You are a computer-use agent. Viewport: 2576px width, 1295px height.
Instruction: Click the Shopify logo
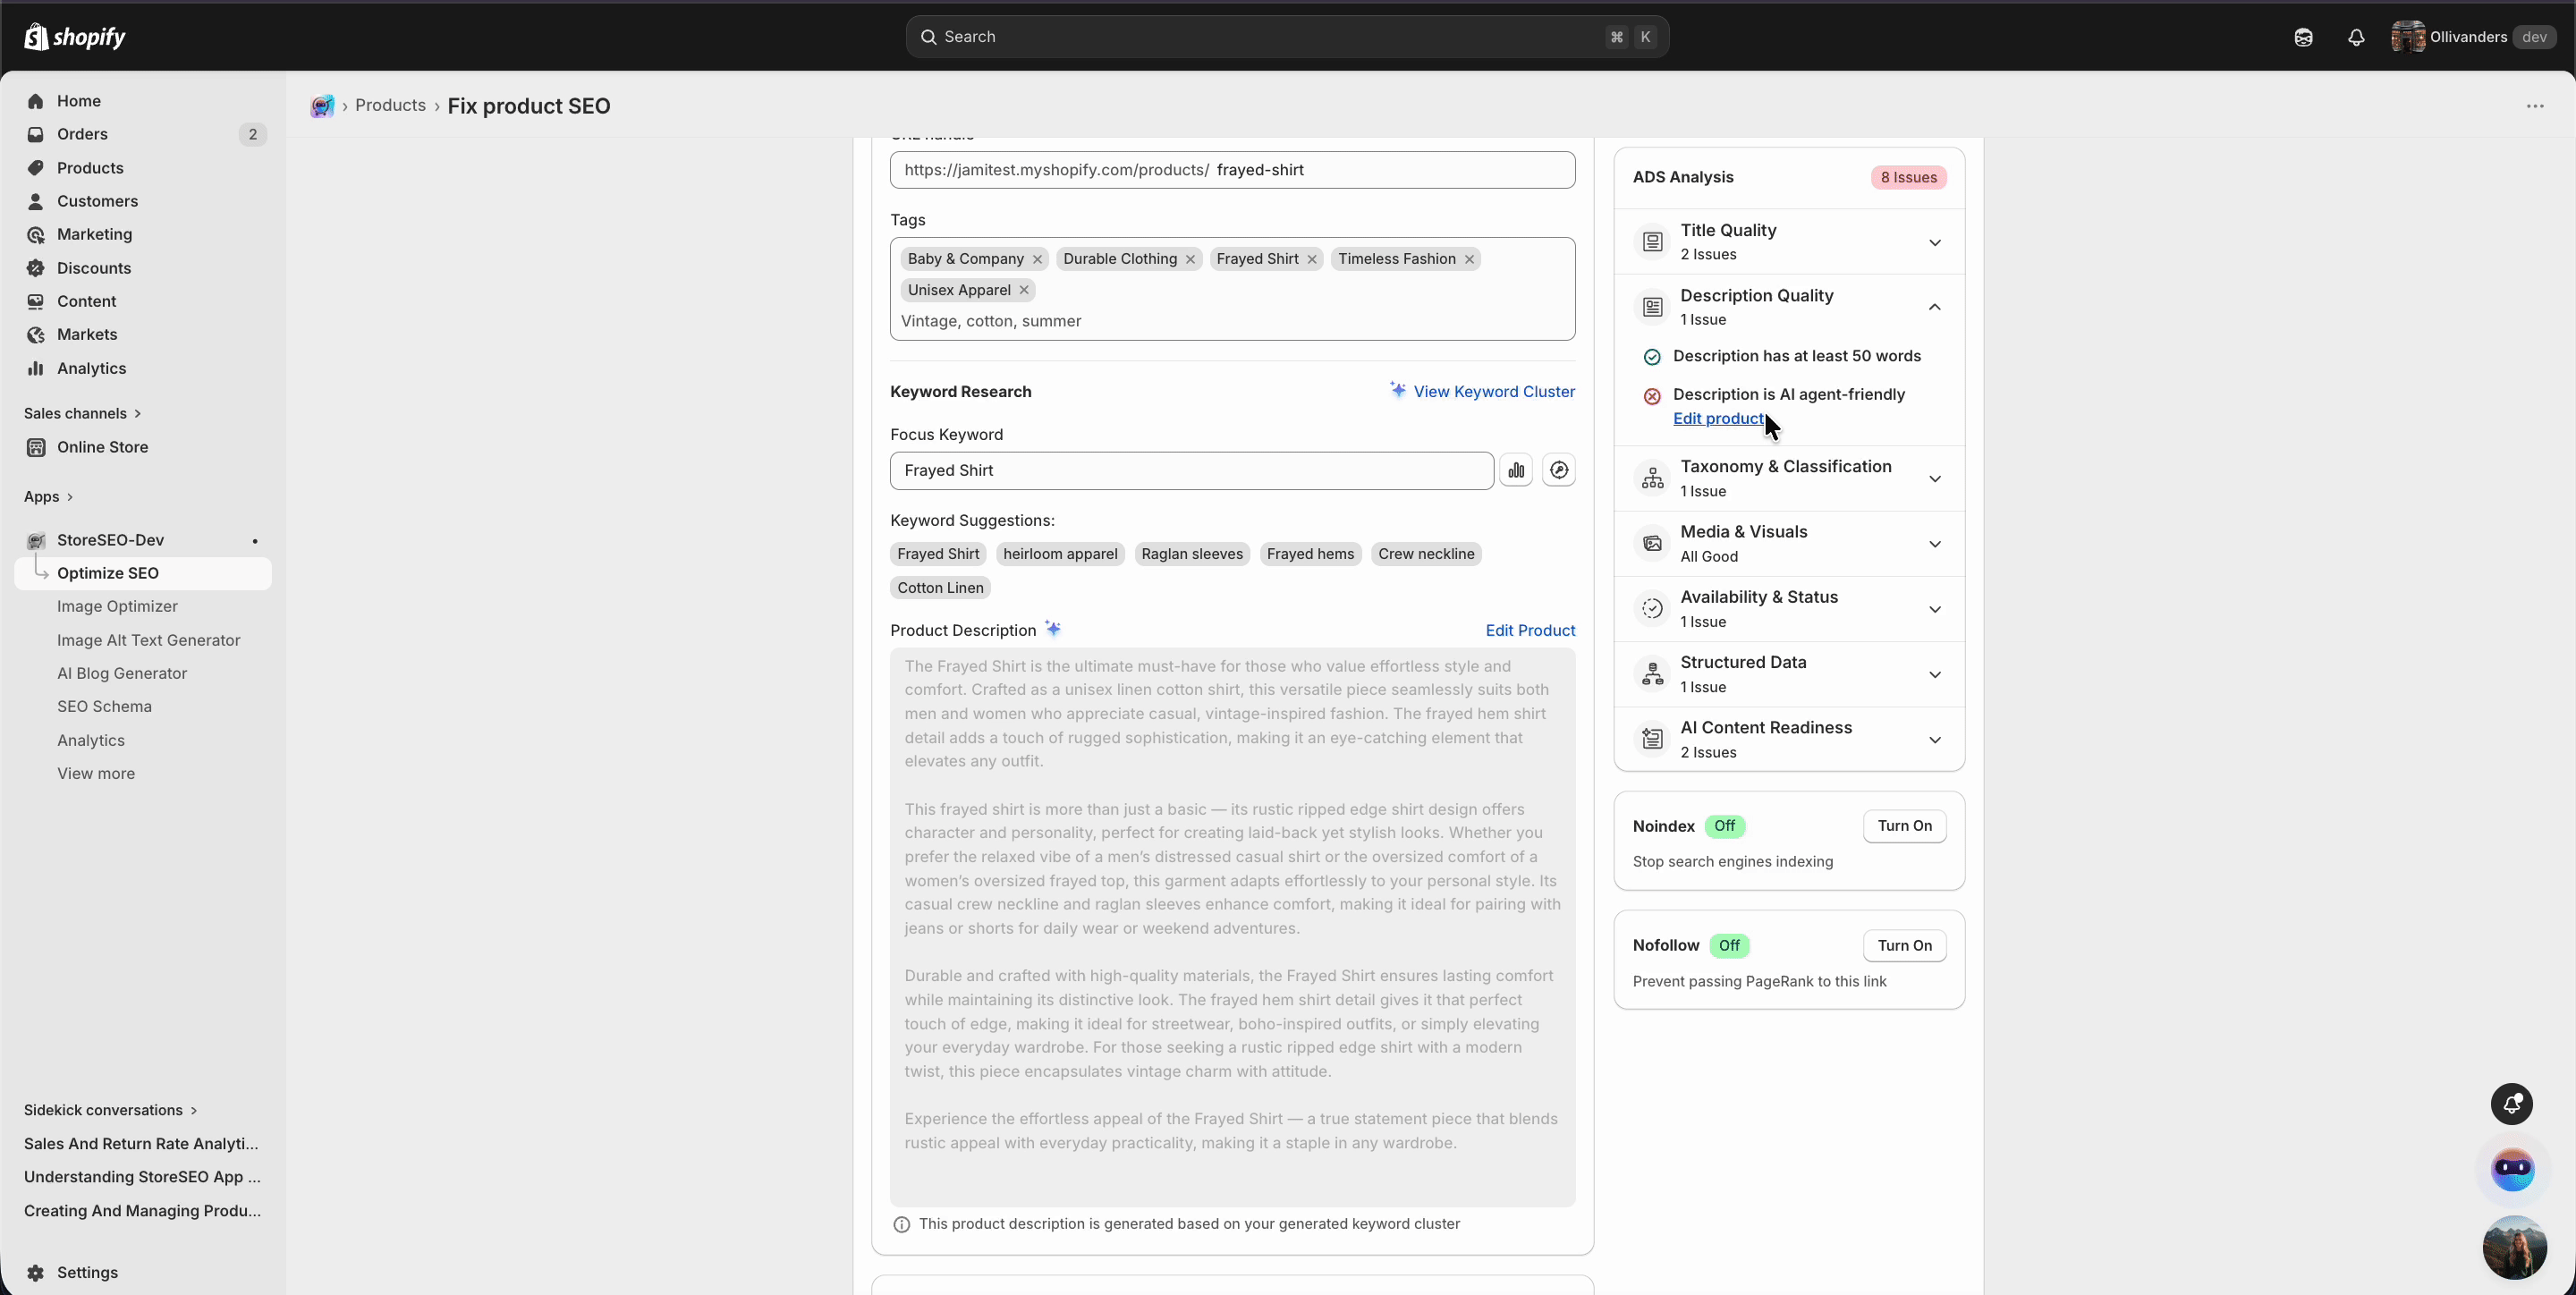74,36
